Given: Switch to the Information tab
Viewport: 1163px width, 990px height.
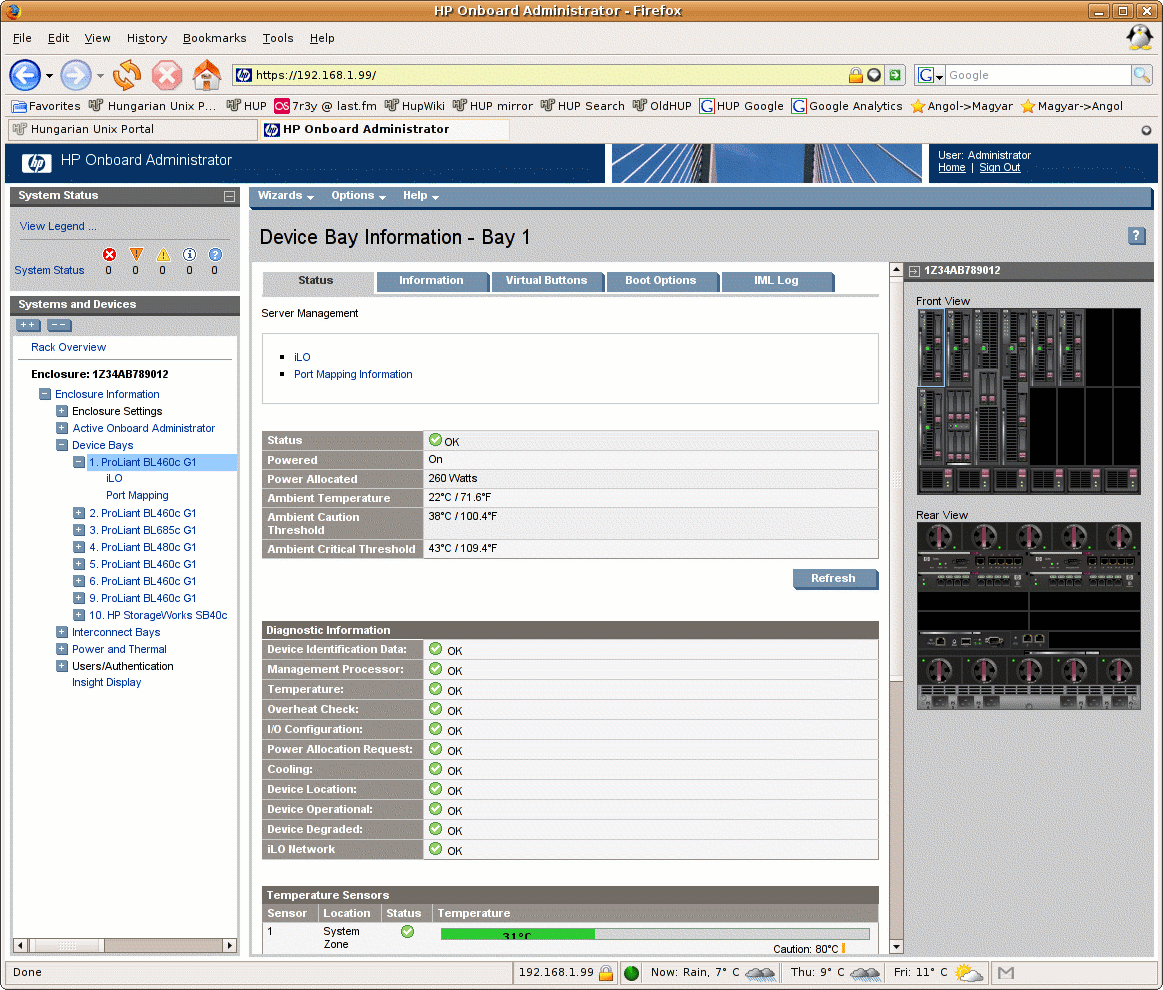Looking at the screenshot, I should click(x=432, y=281).
